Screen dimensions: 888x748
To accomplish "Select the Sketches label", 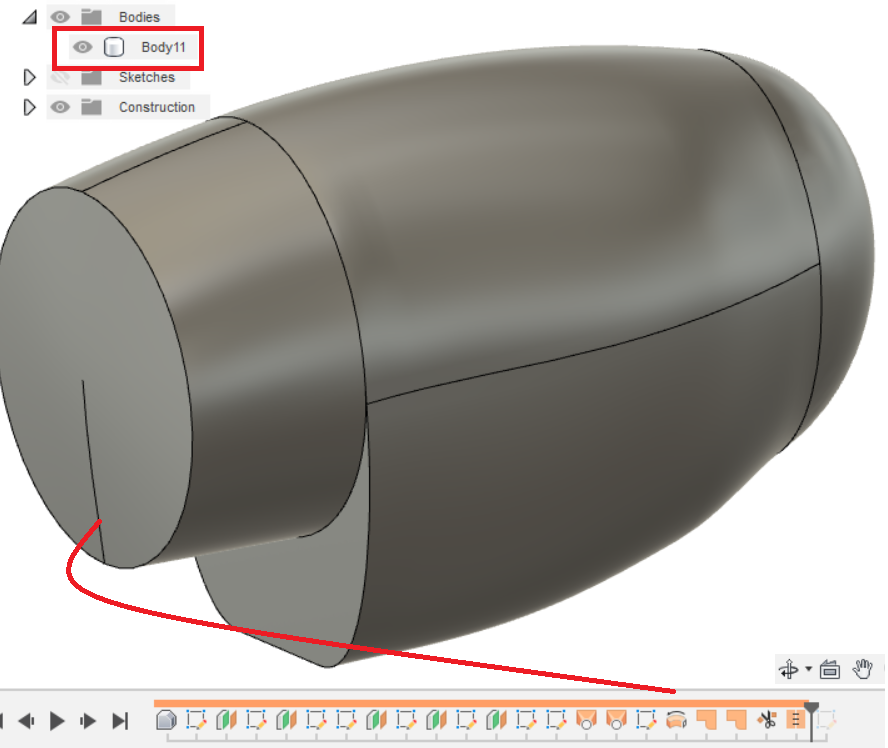I will (x=147, y=77).
